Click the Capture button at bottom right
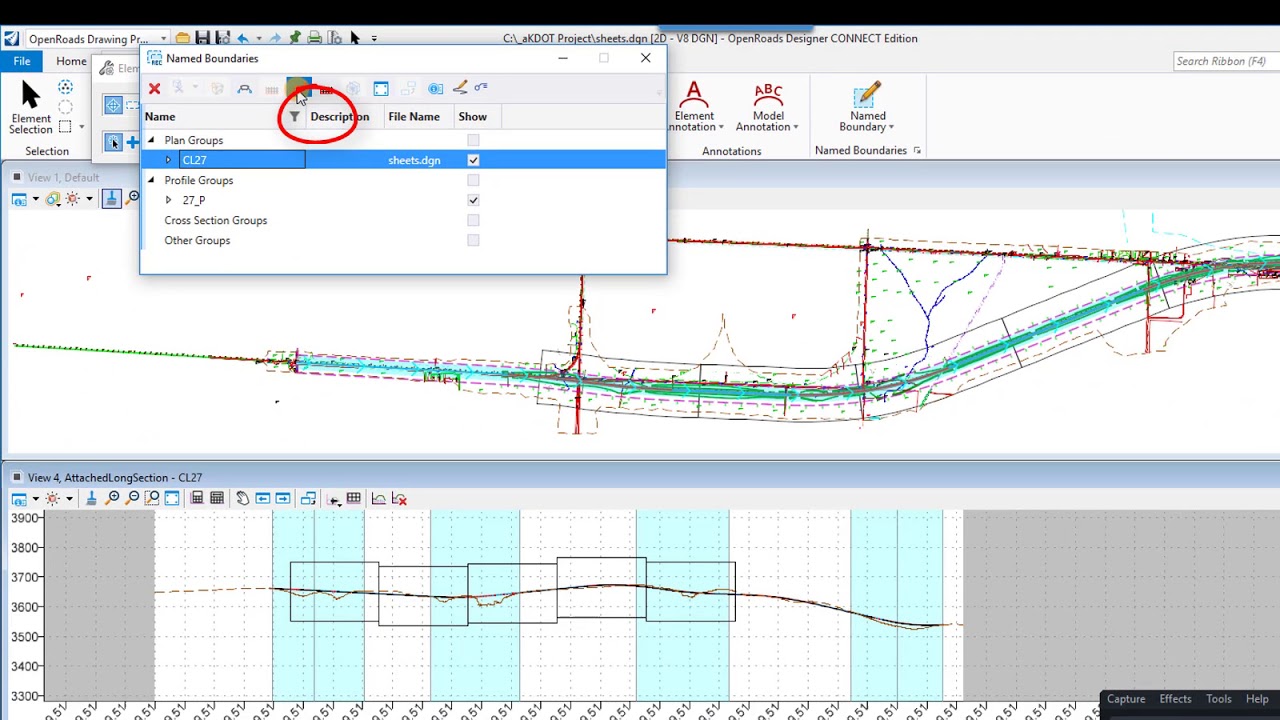This screenshot has width=1280, height=720. [x=1125, y=699]
